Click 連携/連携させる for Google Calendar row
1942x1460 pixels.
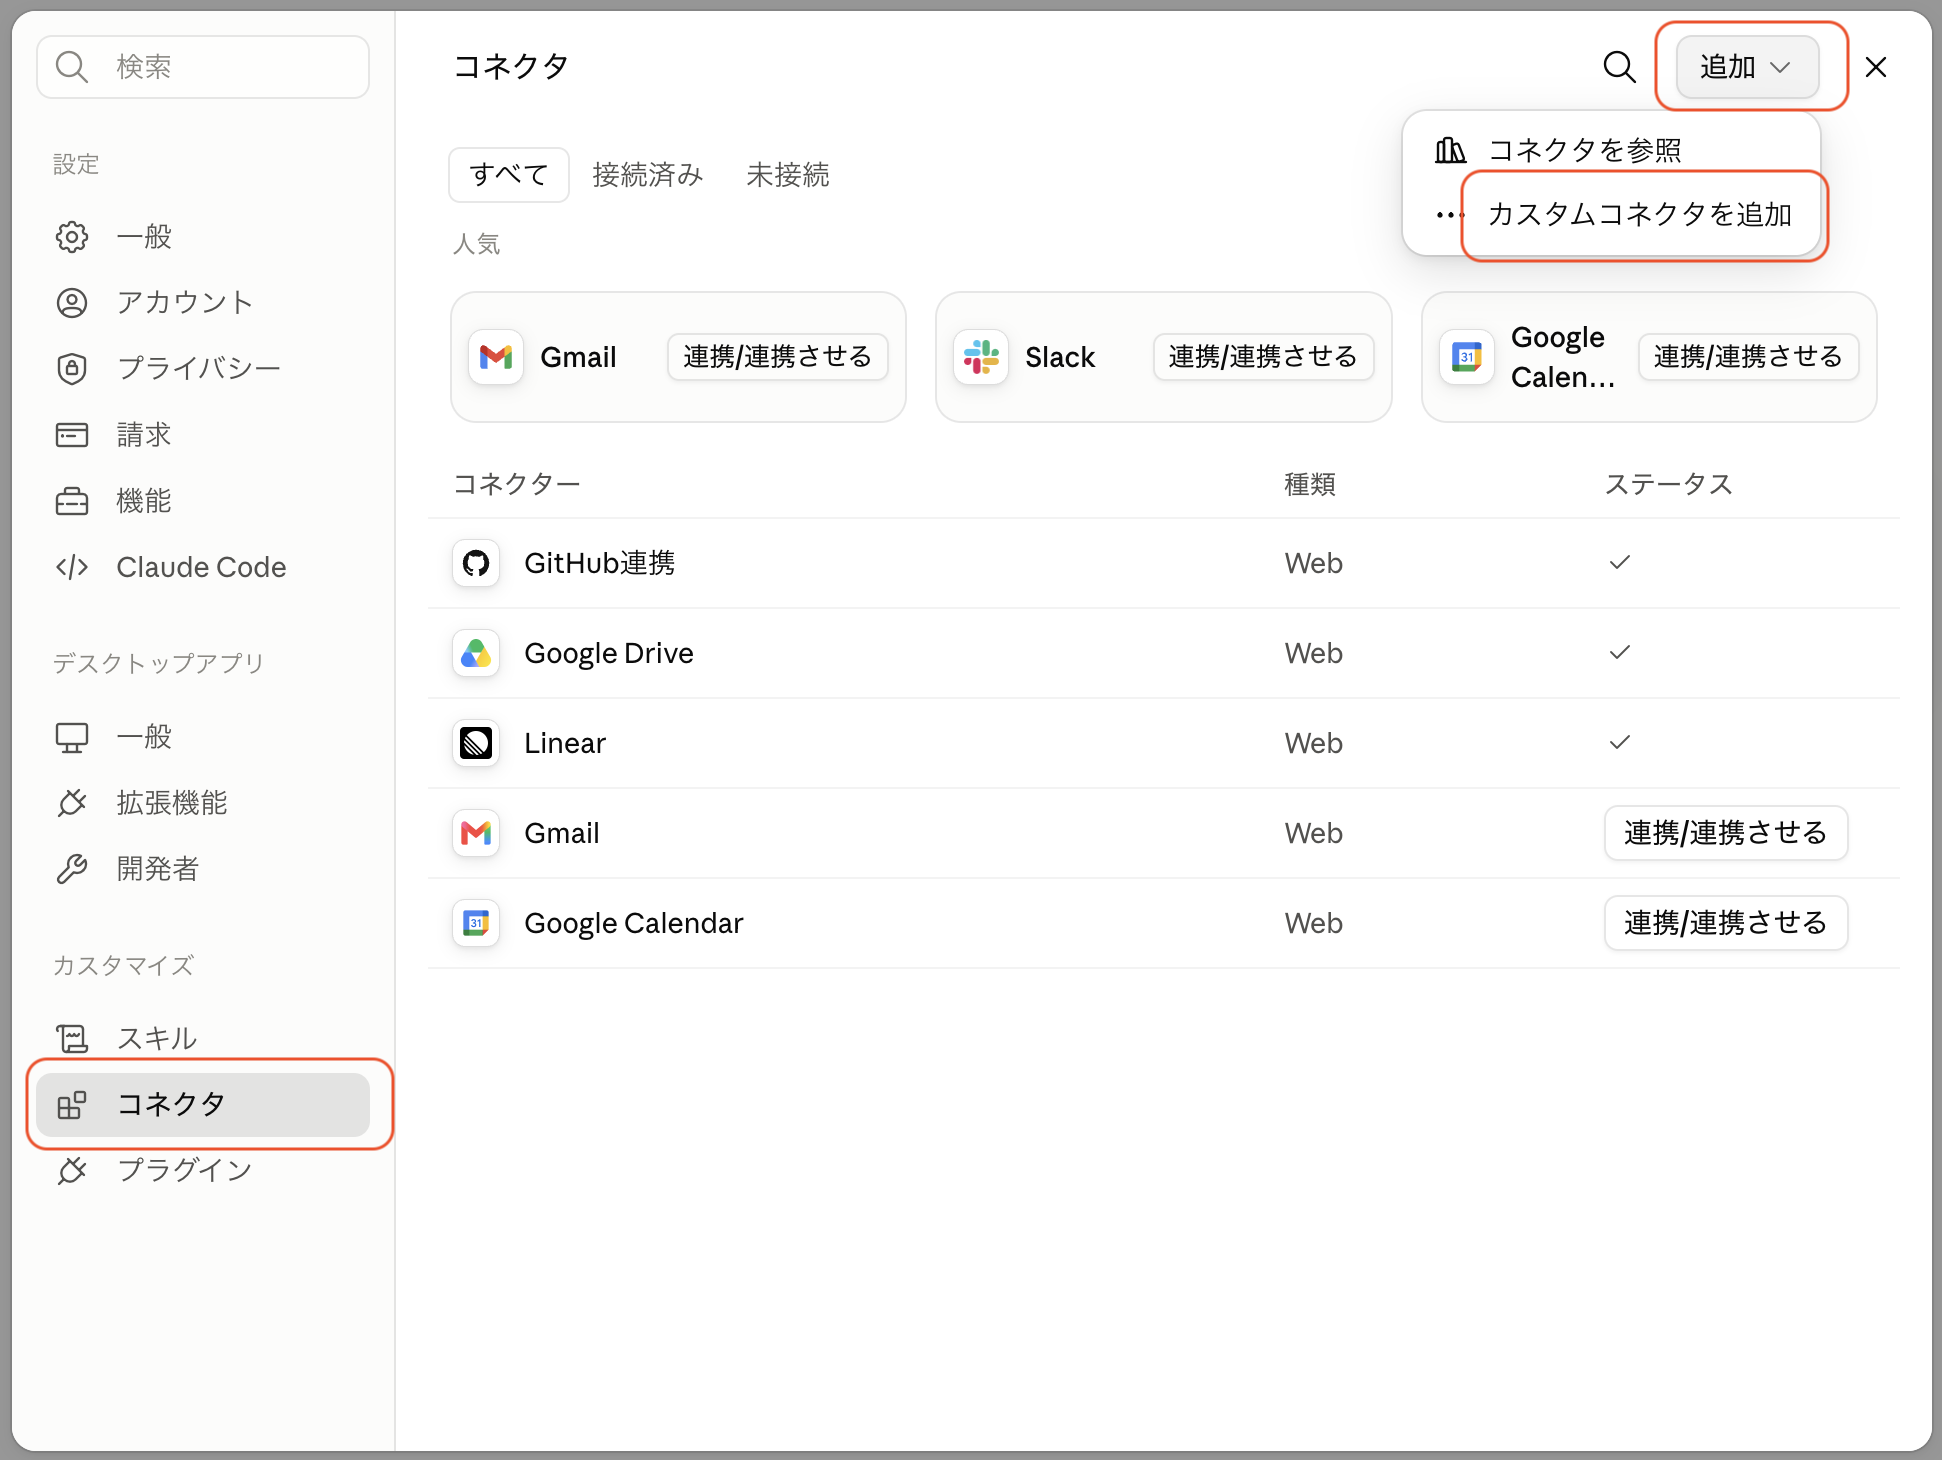tap(1726, 923)
